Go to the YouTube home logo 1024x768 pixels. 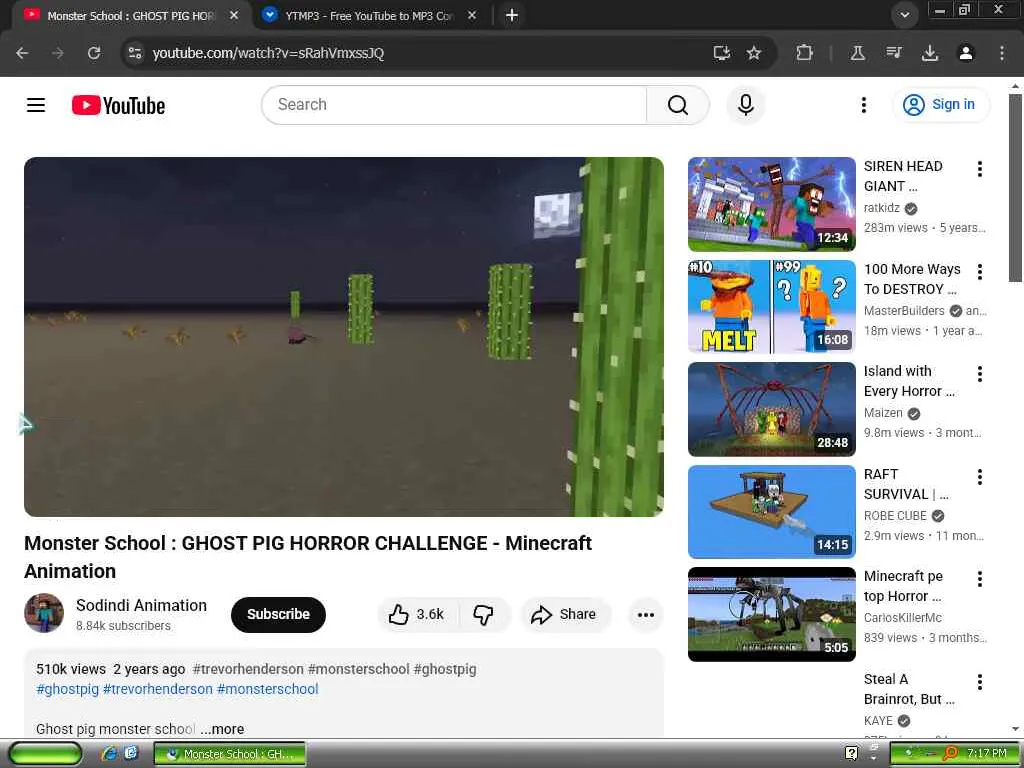point(118,105)
